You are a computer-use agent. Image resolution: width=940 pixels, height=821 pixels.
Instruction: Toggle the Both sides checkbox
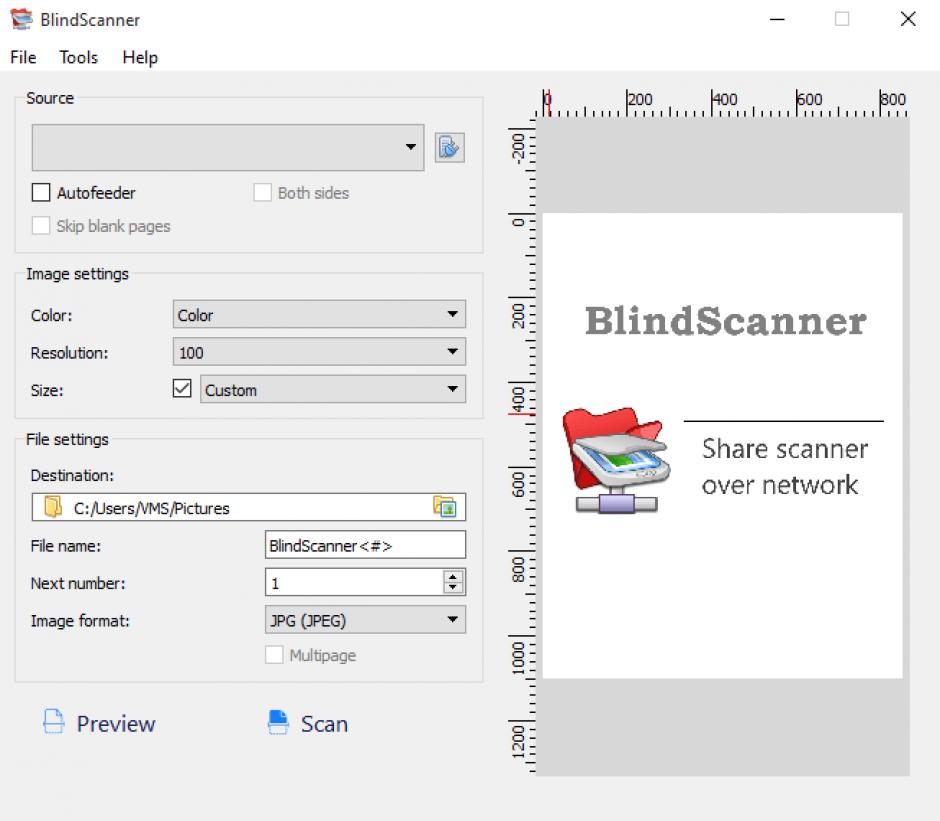point(262,193)
